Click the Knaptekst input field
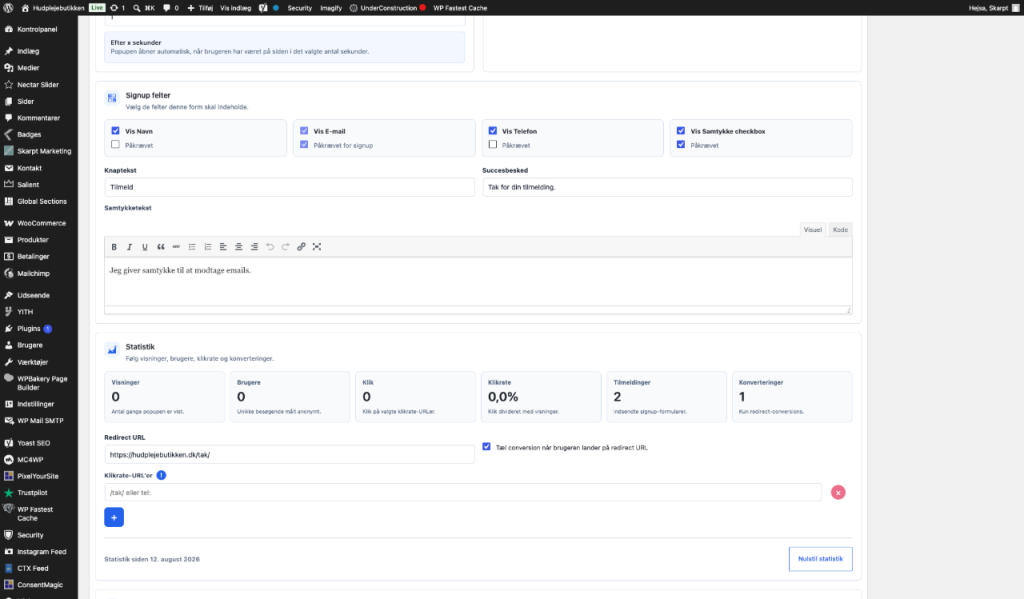 coord(289,187)
